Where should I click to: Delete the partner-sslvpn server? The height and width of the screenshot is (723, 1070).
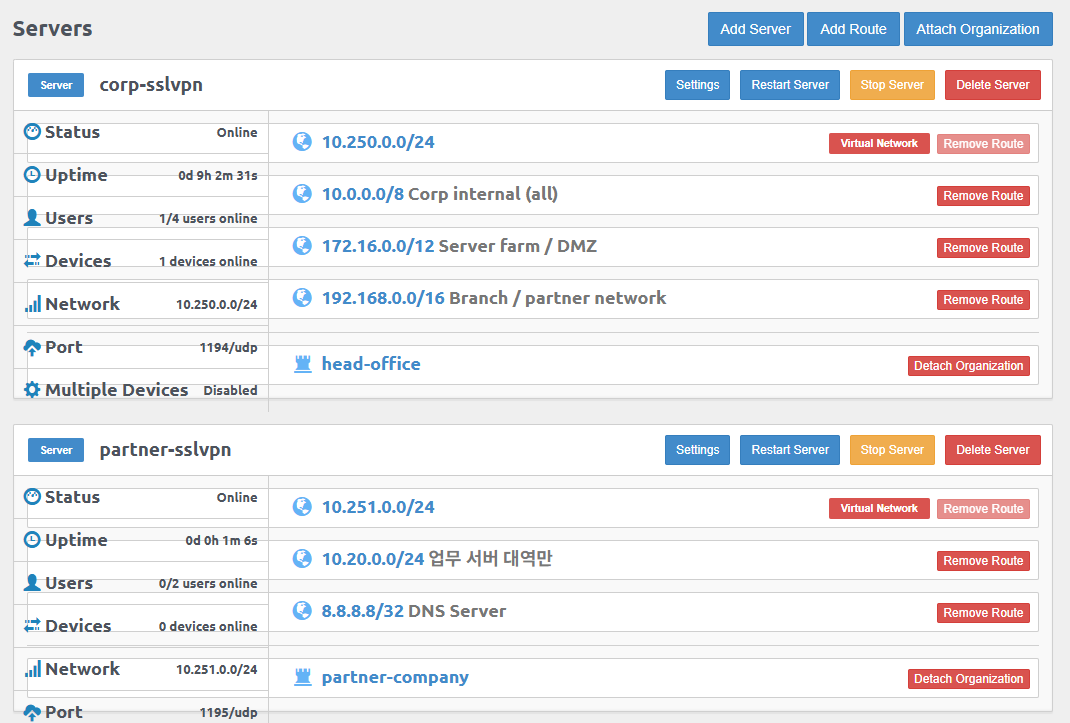click(992, 450)
